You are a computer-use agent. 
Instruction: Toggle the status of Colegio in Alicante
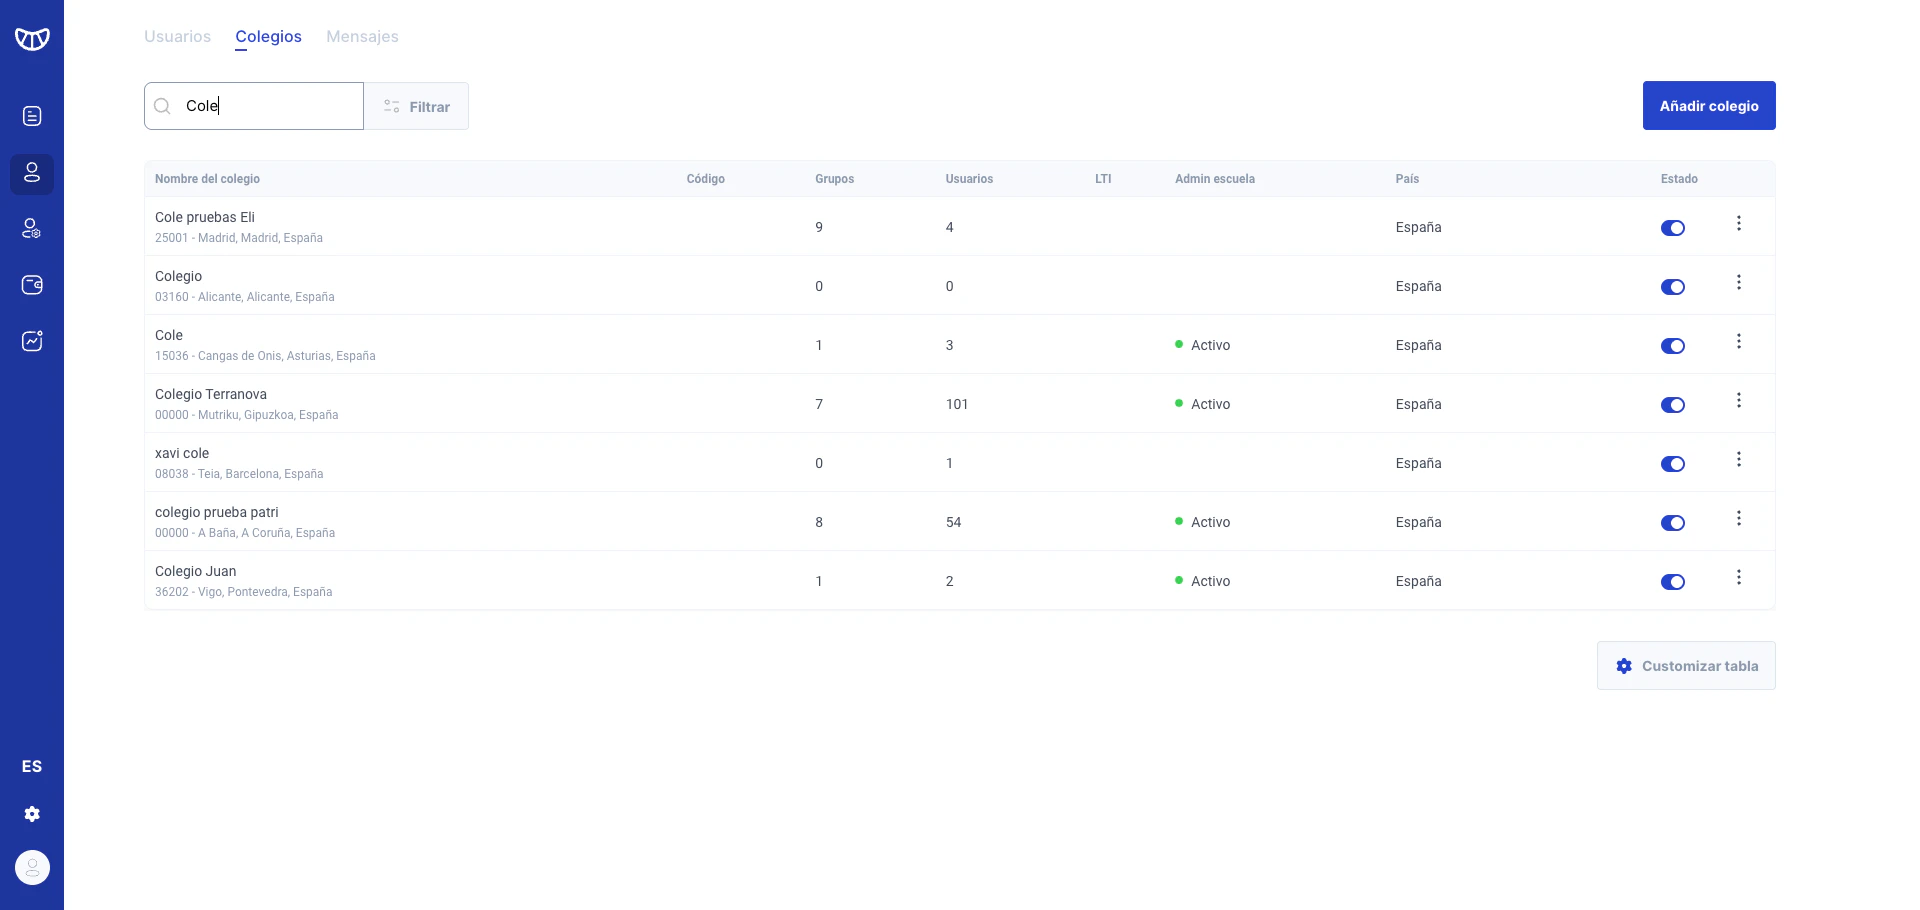1673,287
